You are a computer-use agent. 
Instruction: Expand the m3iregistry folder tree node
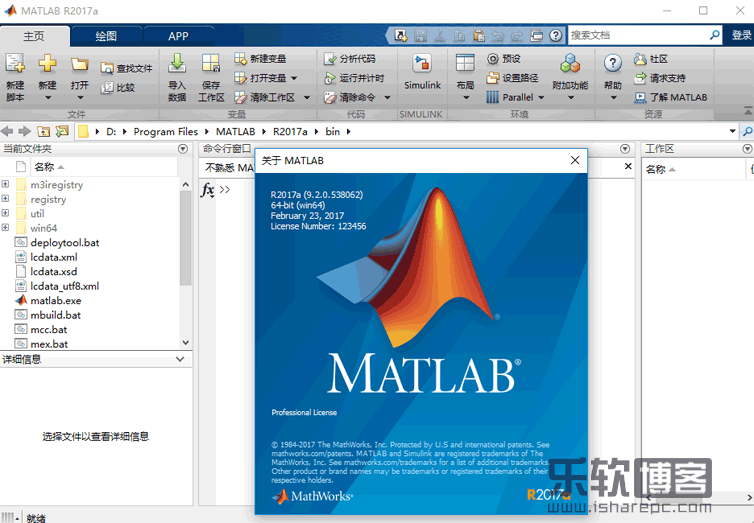[x=6, y=185]
